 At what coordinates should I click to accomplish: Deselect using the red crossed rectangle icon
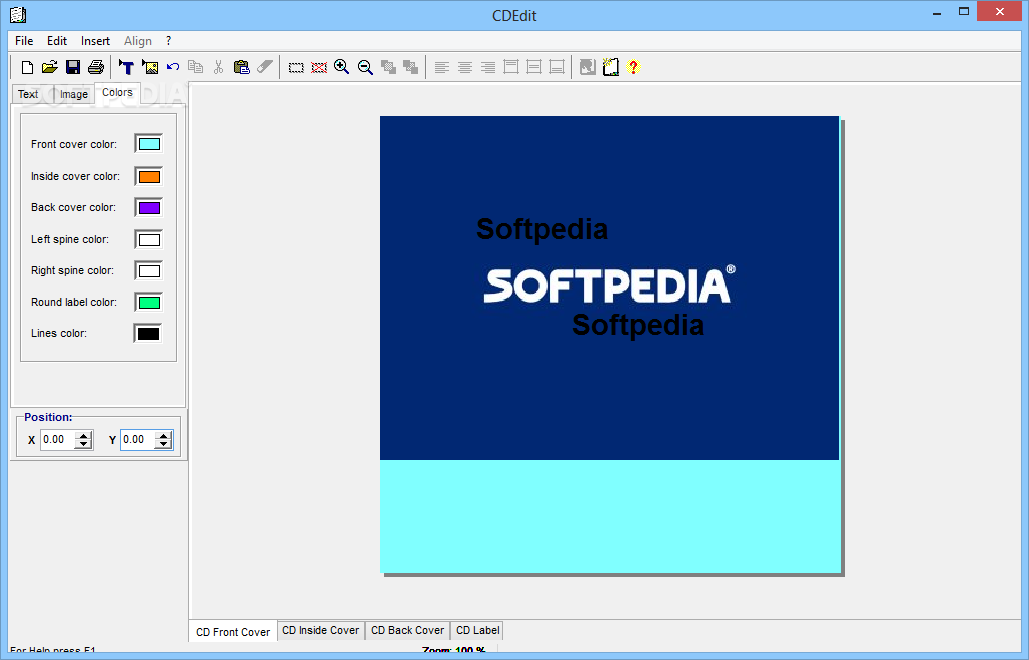pos(319,68)
